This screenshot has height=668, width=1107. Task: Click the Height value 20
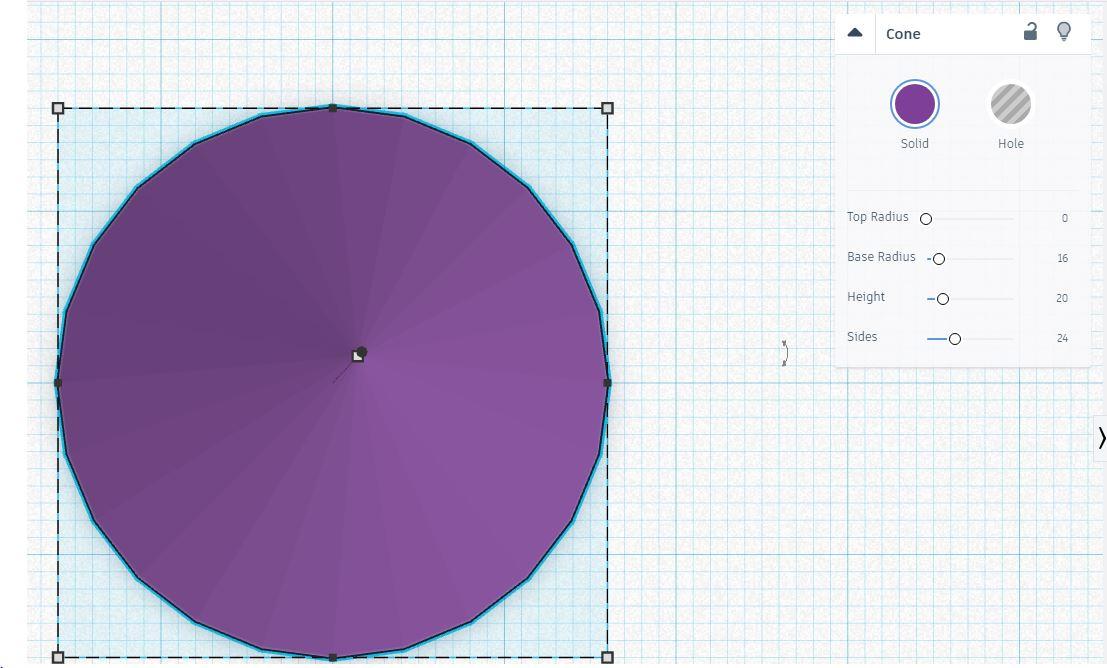click(x=1062, y=299)
